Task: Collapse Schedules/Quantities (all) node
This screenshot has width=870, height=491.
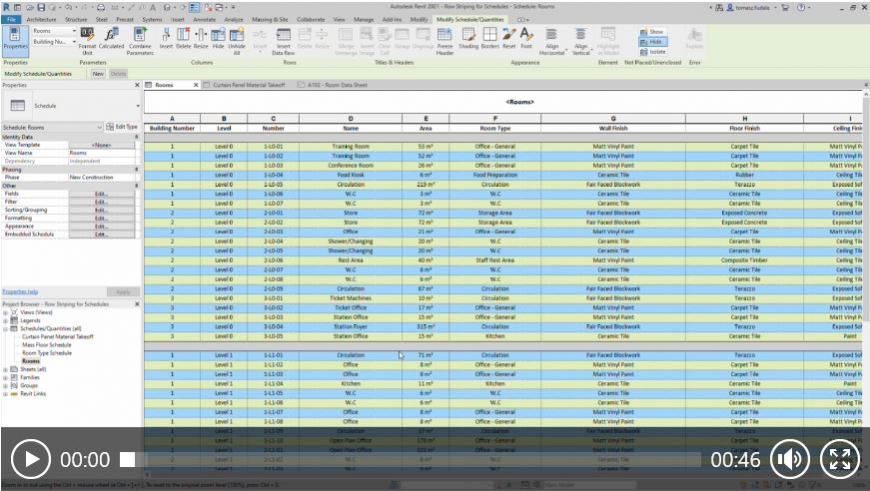Action: [x=6, y=328]
